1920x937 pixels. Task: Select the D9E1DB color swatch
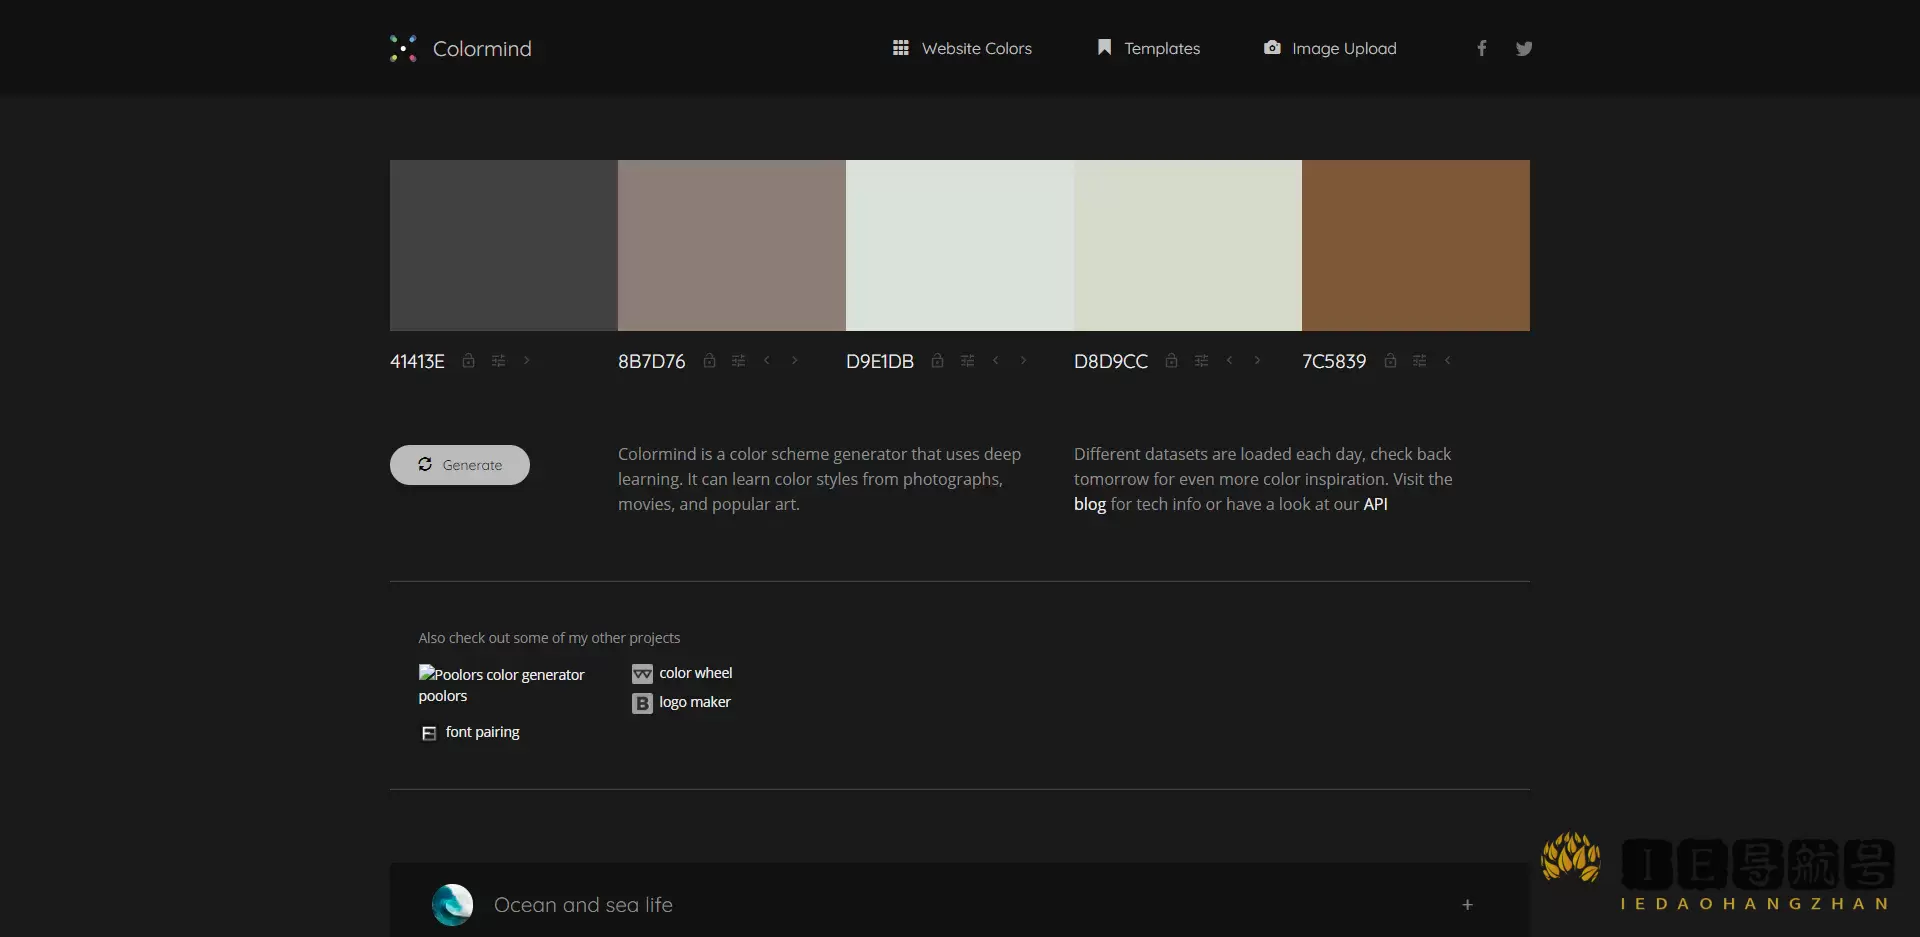(x=958, y=245)
